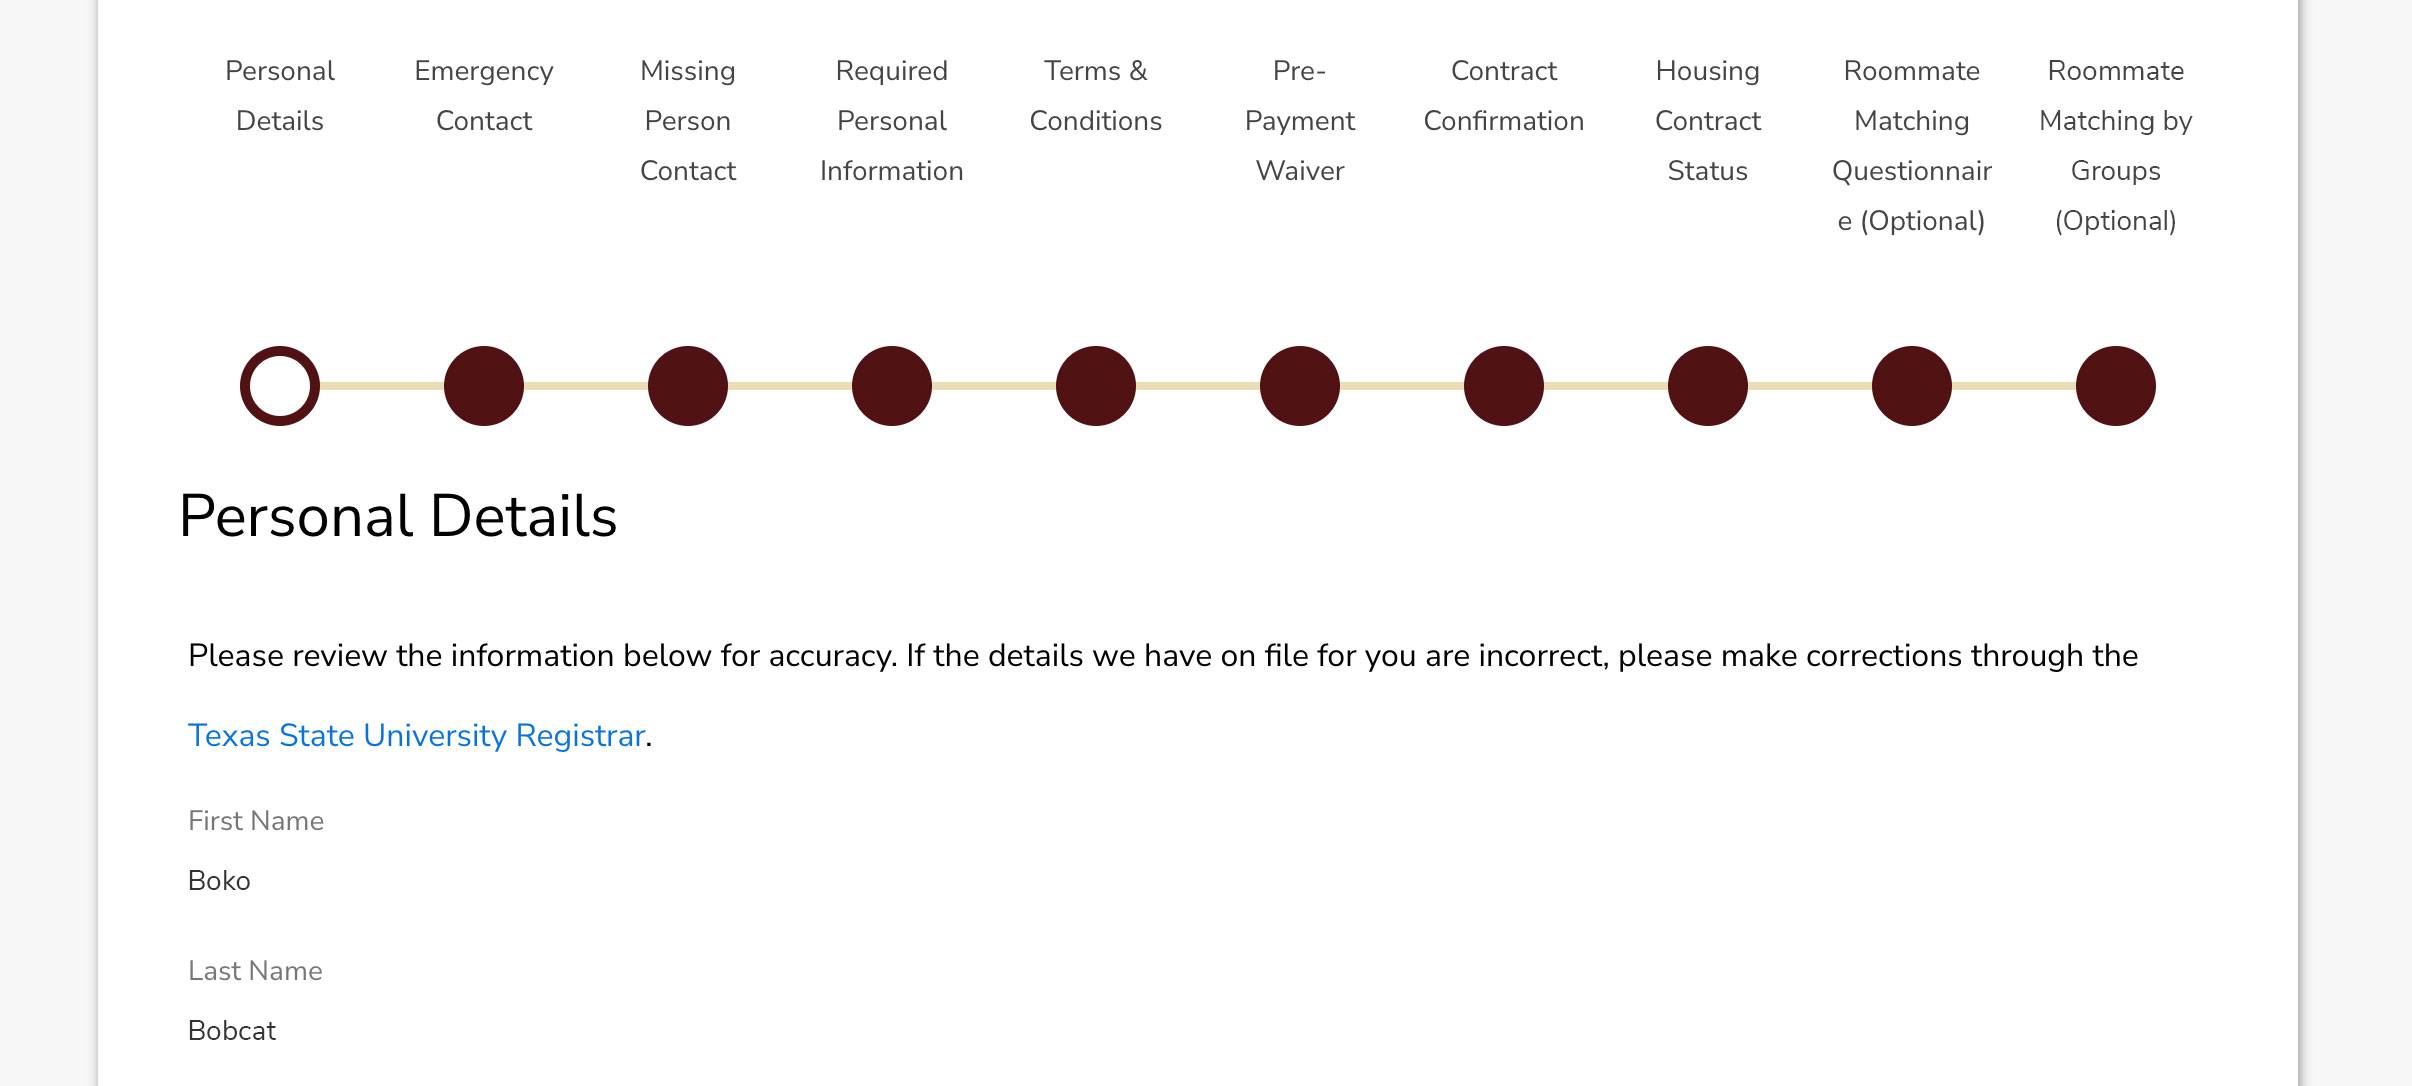Click the Missing Person Contact step icon
Screen dimensions: 2412x1086
(689, 385)
